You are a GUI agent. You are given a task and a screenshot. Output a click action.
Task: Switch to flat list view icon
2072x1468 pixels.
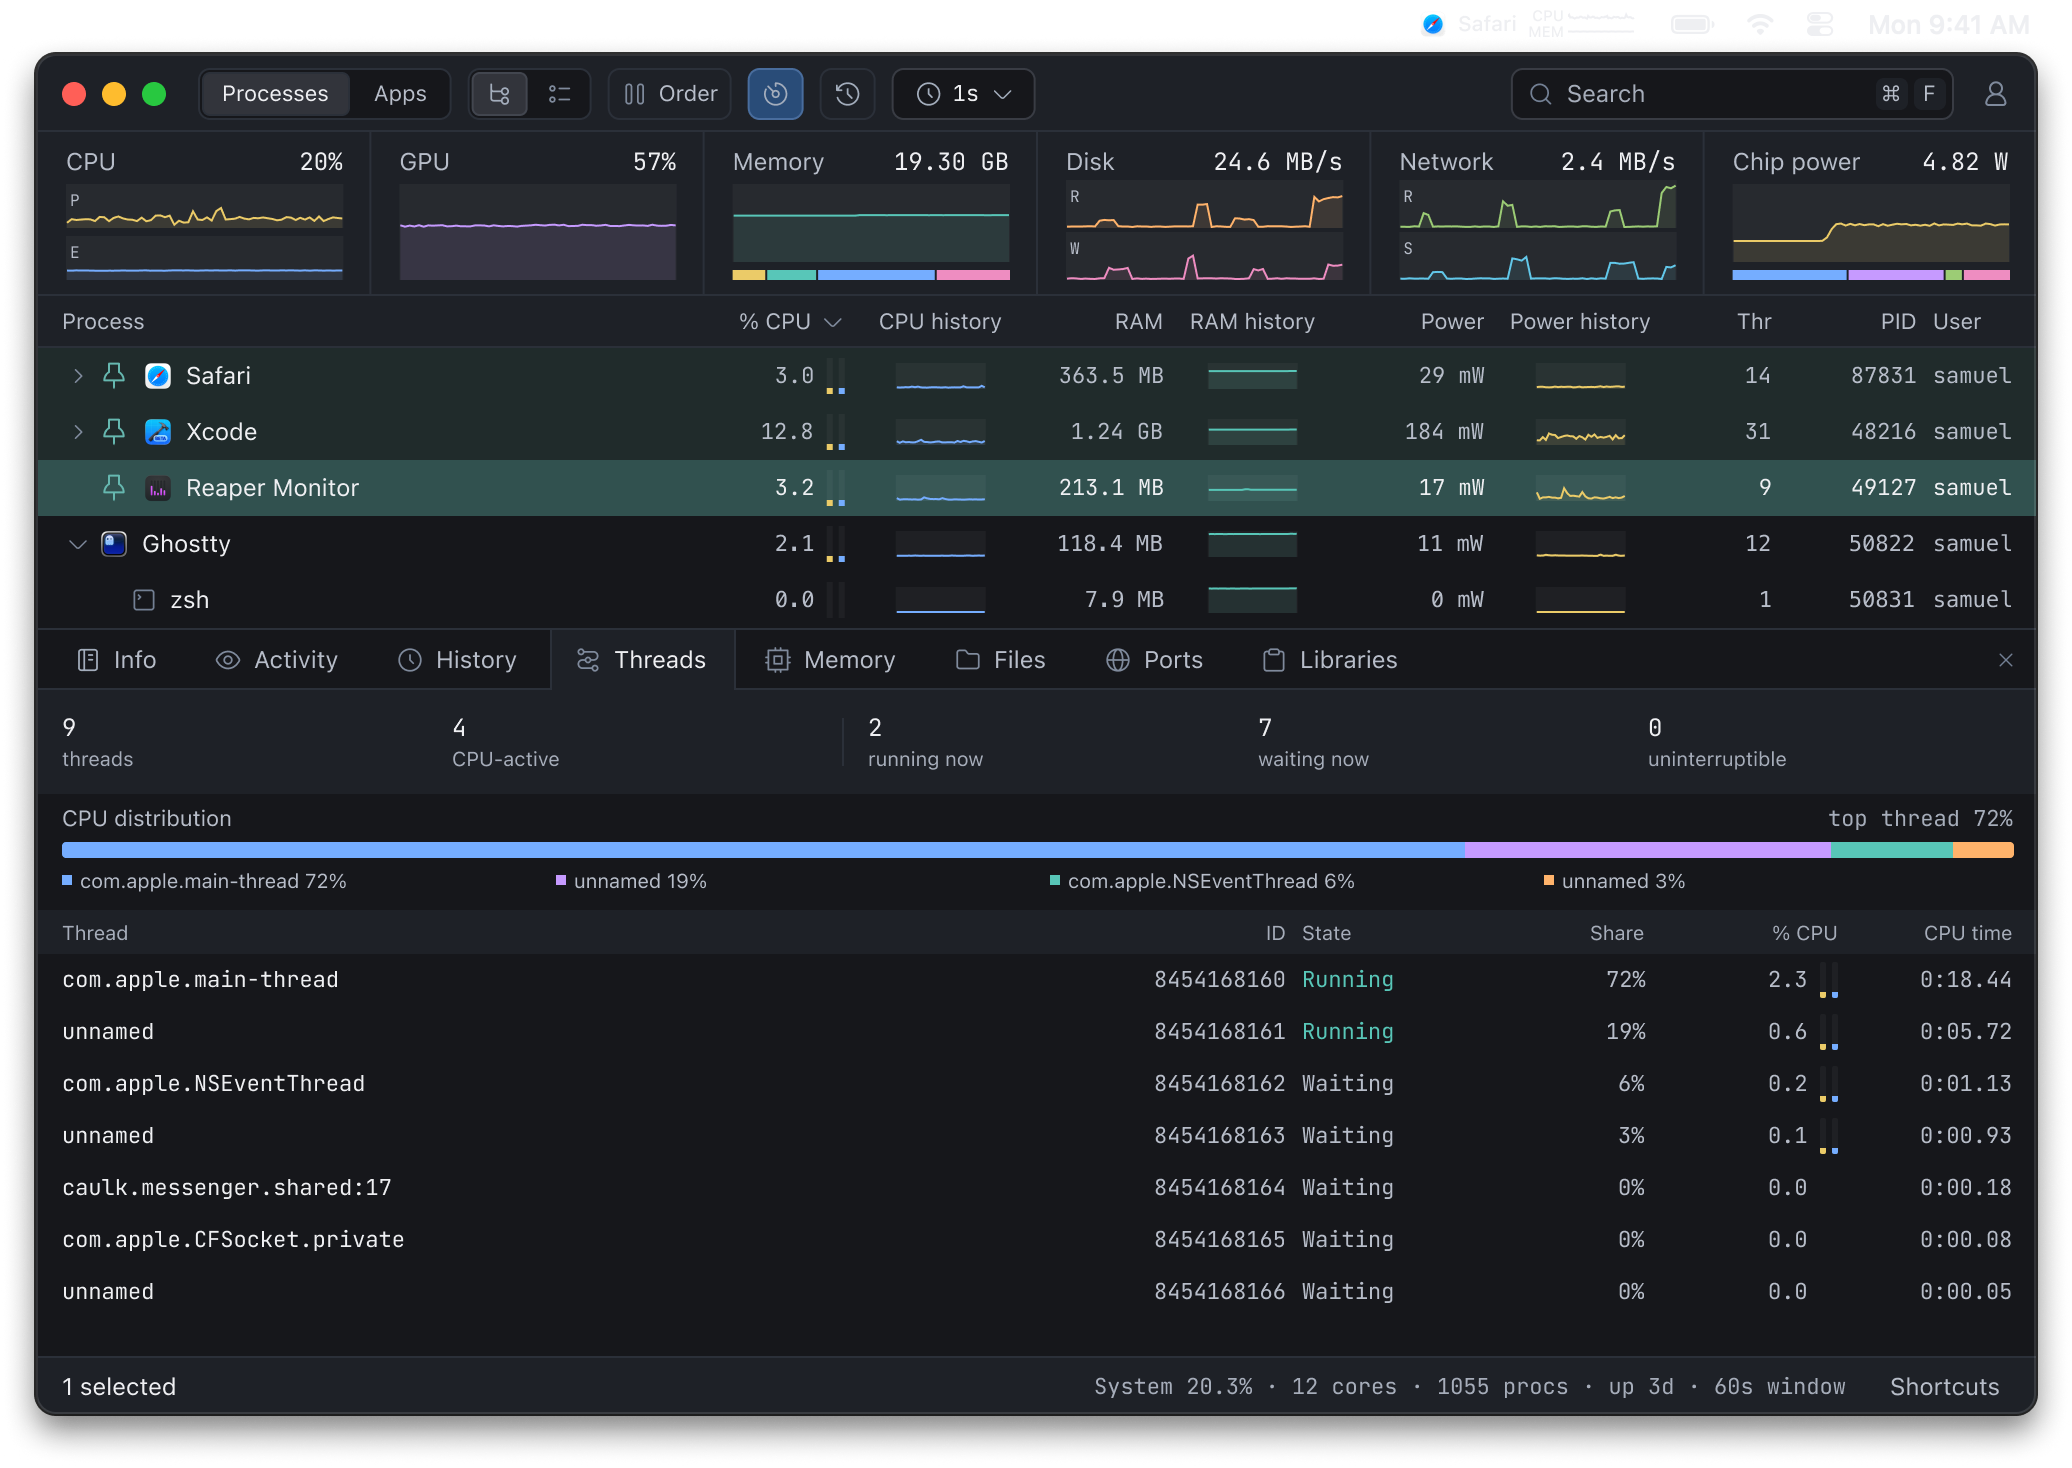click(559, 94)
